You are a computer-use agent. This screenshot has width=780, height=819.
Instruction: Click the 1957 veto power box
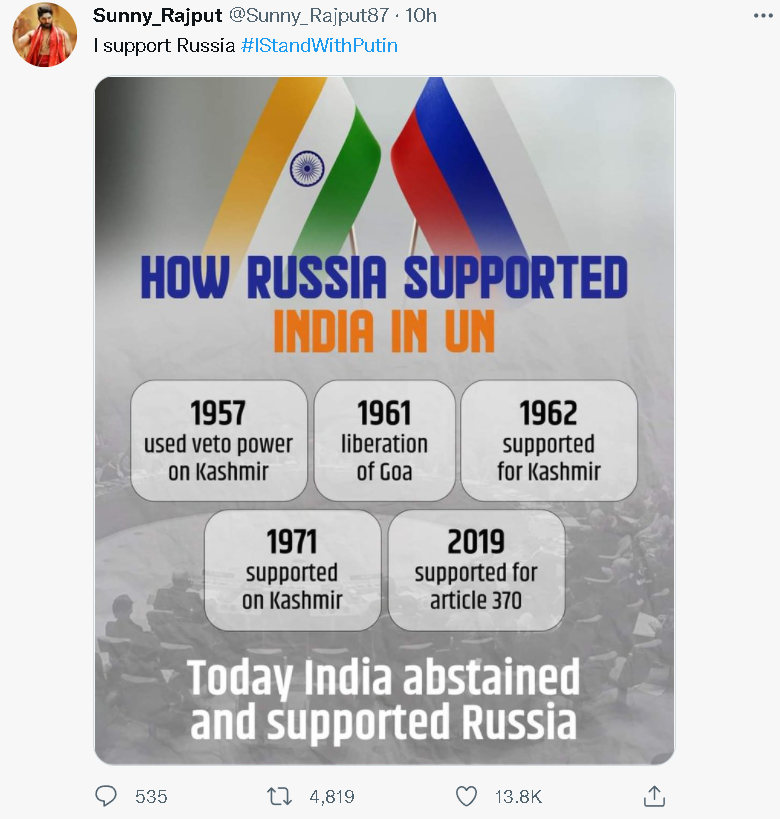219,441
